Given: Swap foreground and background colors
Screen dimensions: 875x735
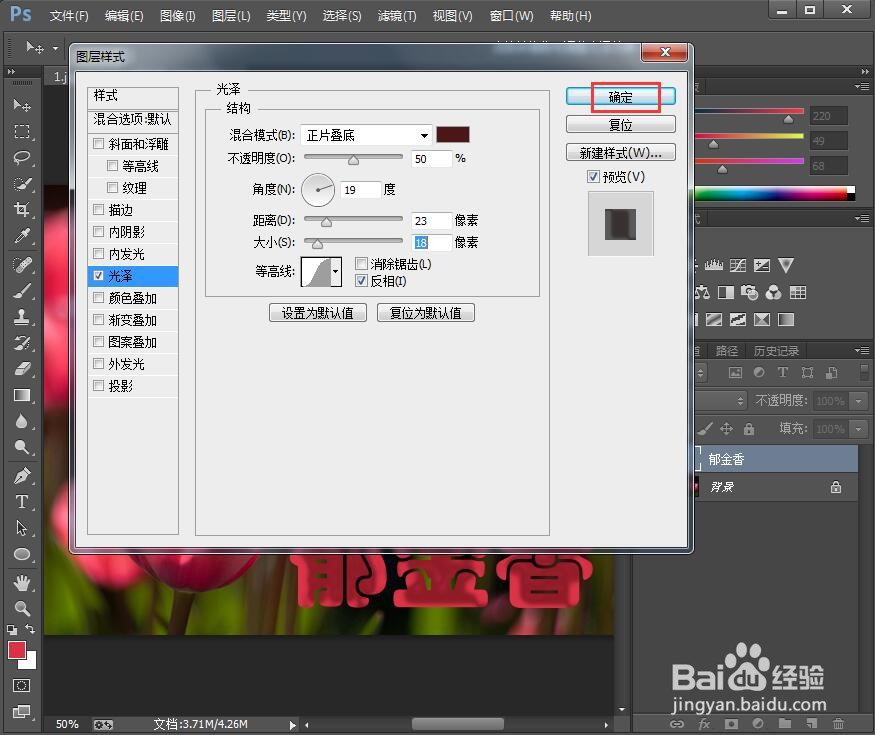Looking at the screenshot, I should click(30, 629).
